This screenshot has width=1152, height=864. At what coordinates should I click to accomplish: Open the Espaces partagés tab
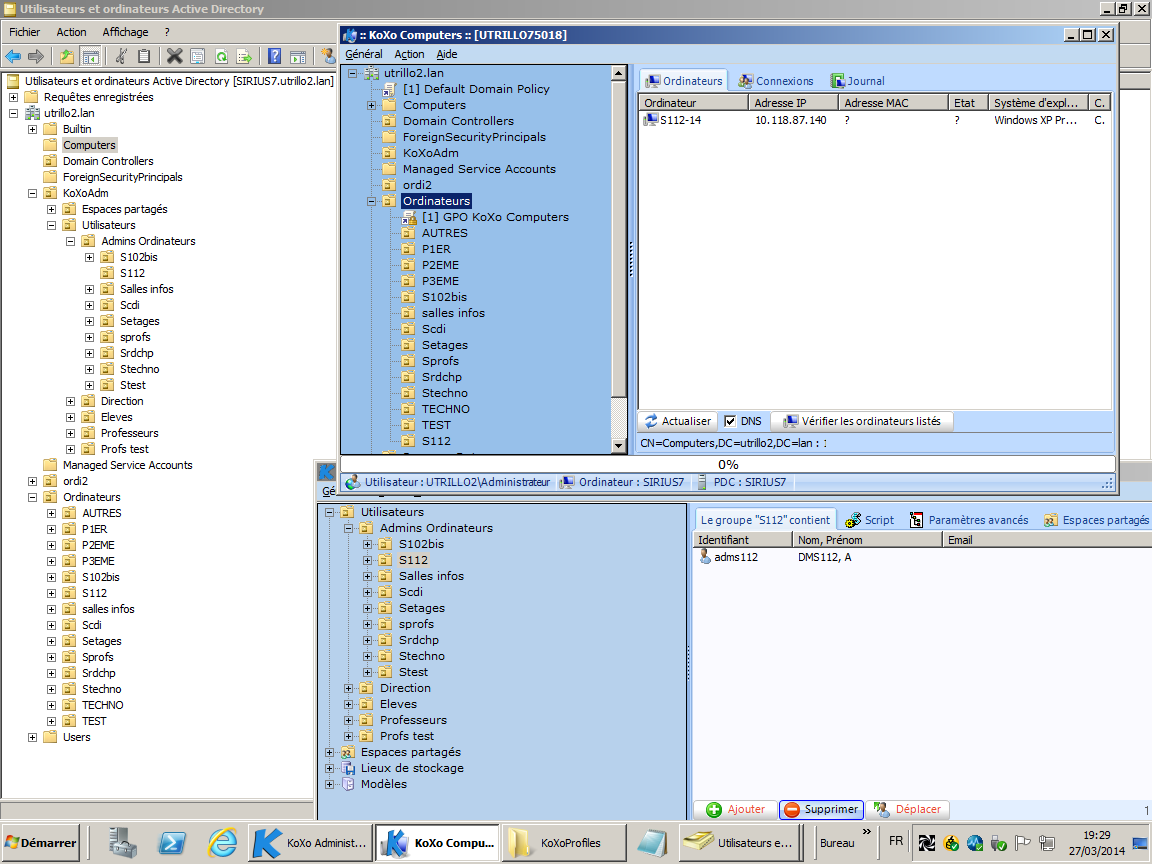tap(1096, 520)
